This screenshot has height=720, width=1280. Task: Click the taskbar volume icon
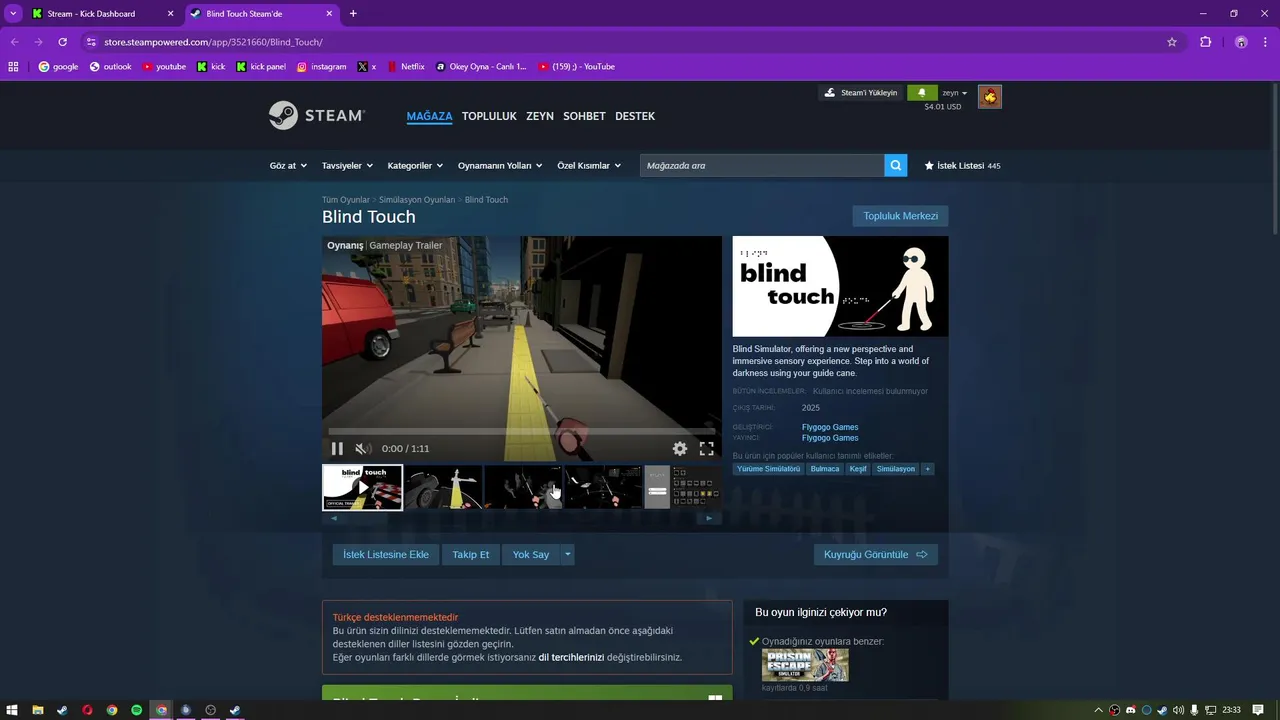[1178, 710]
